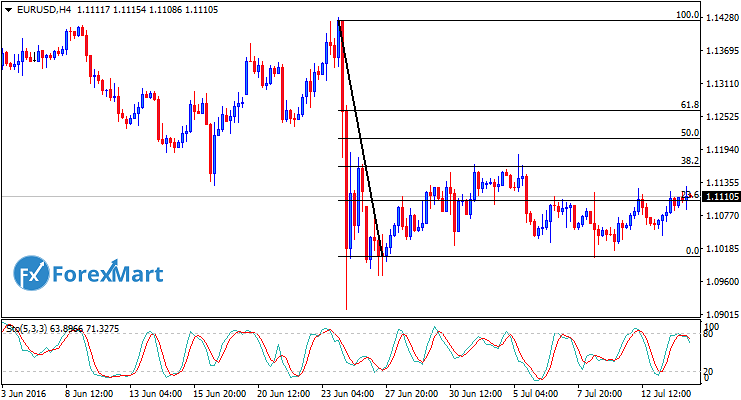
Task: Click the 3 Jun 2016 date label
Action: [x=25, y=391]
